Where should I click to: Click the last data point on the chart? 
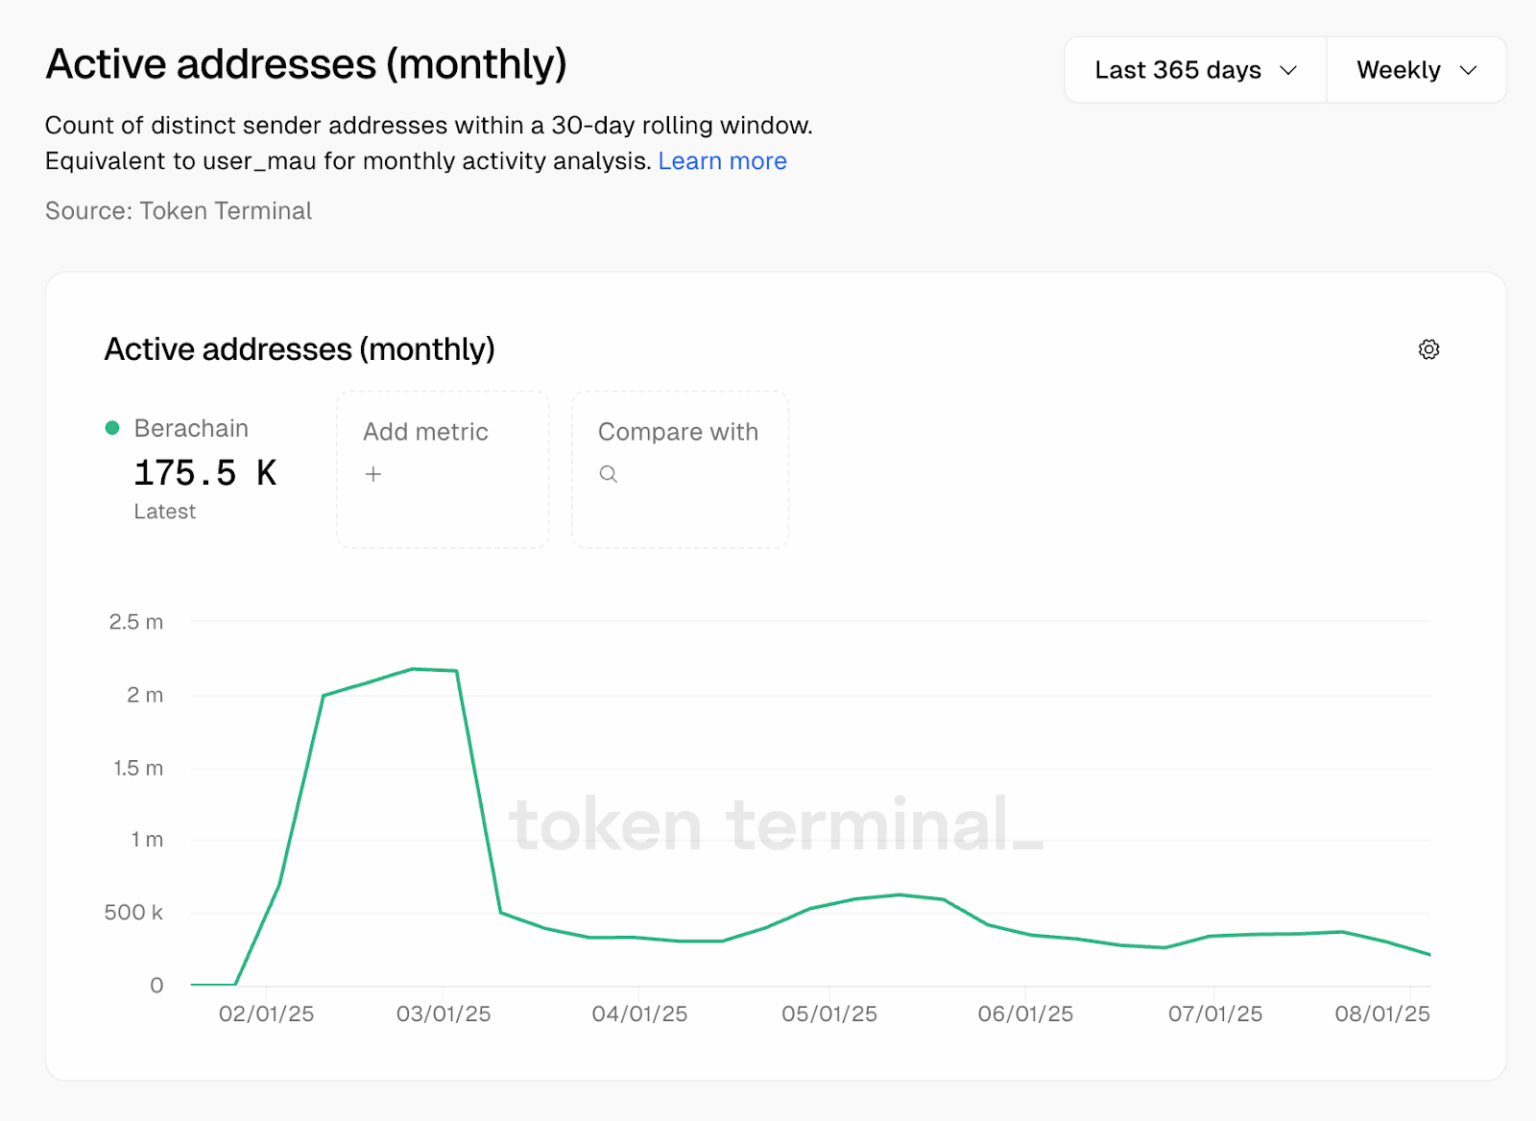1428,954
